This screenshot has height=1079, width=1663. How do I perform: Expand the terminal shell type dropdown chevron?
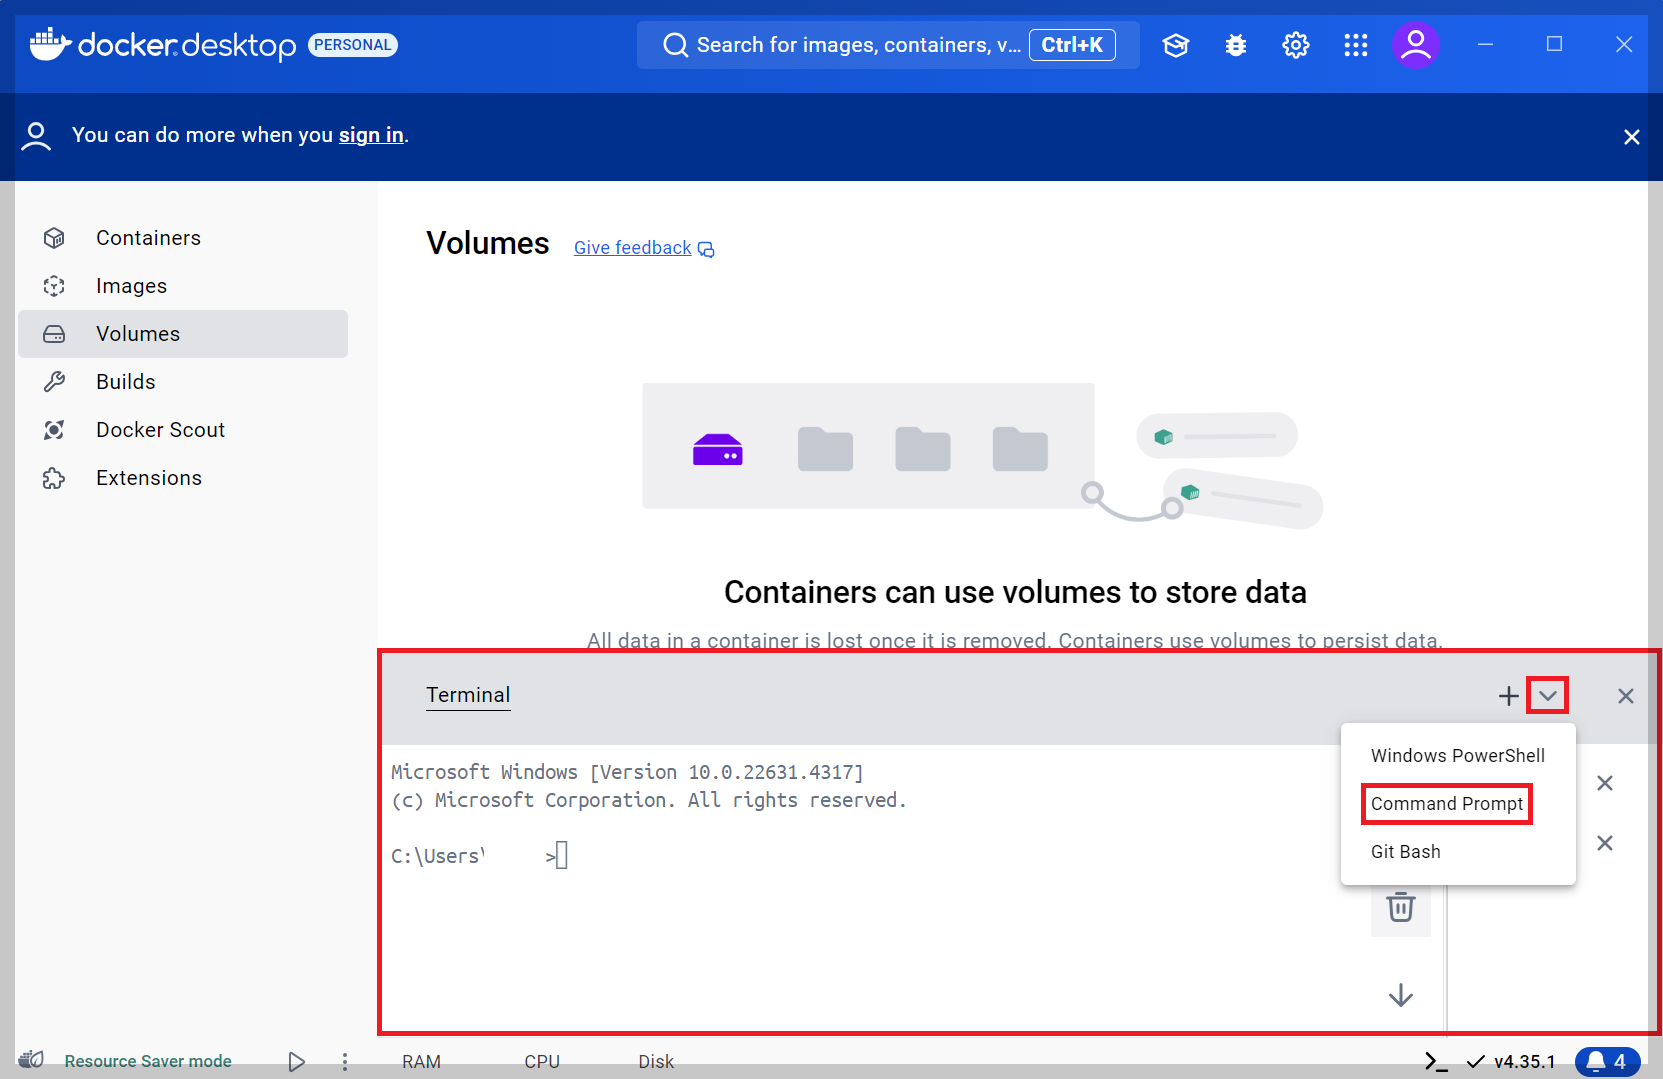[1548, 696]
